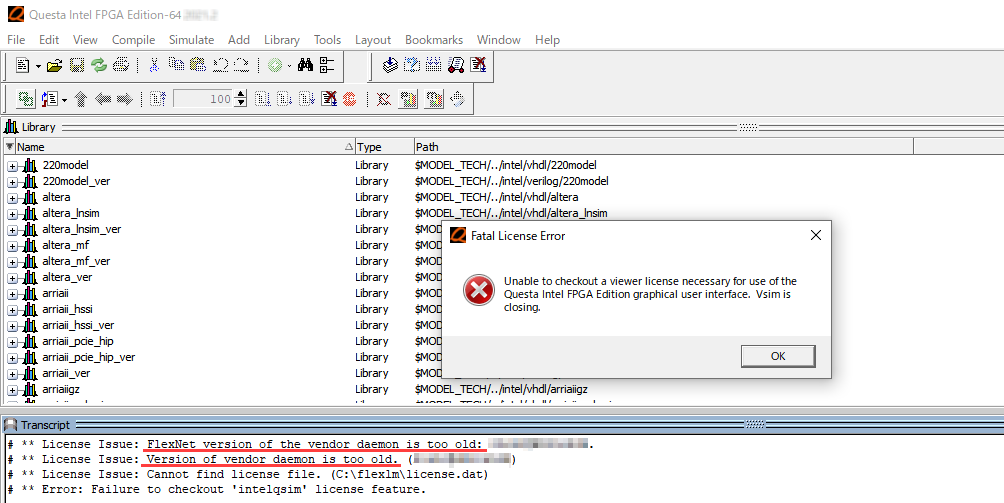
Task: Click OK in Fatal License Error dialog
Action: [x=778, y=356]
